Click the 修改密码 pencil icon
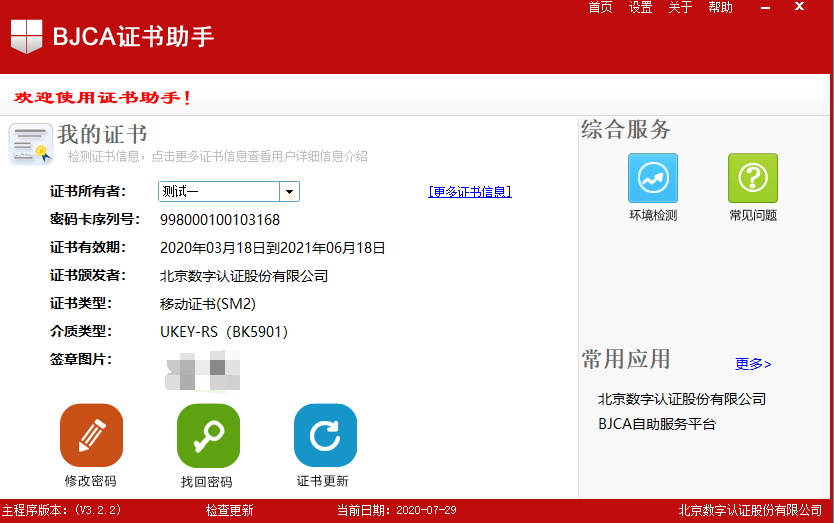This screenshot has width=834, height=523. click(91, 435)
